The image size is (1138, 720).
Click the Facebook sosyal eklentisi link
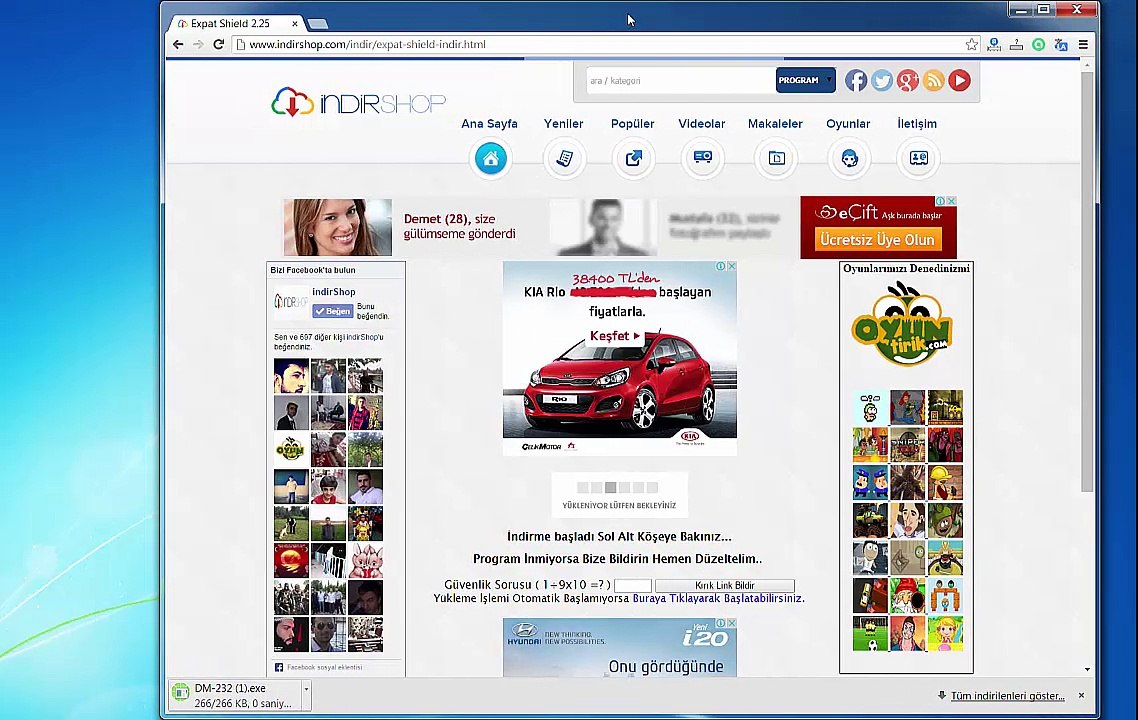[324, 667]
